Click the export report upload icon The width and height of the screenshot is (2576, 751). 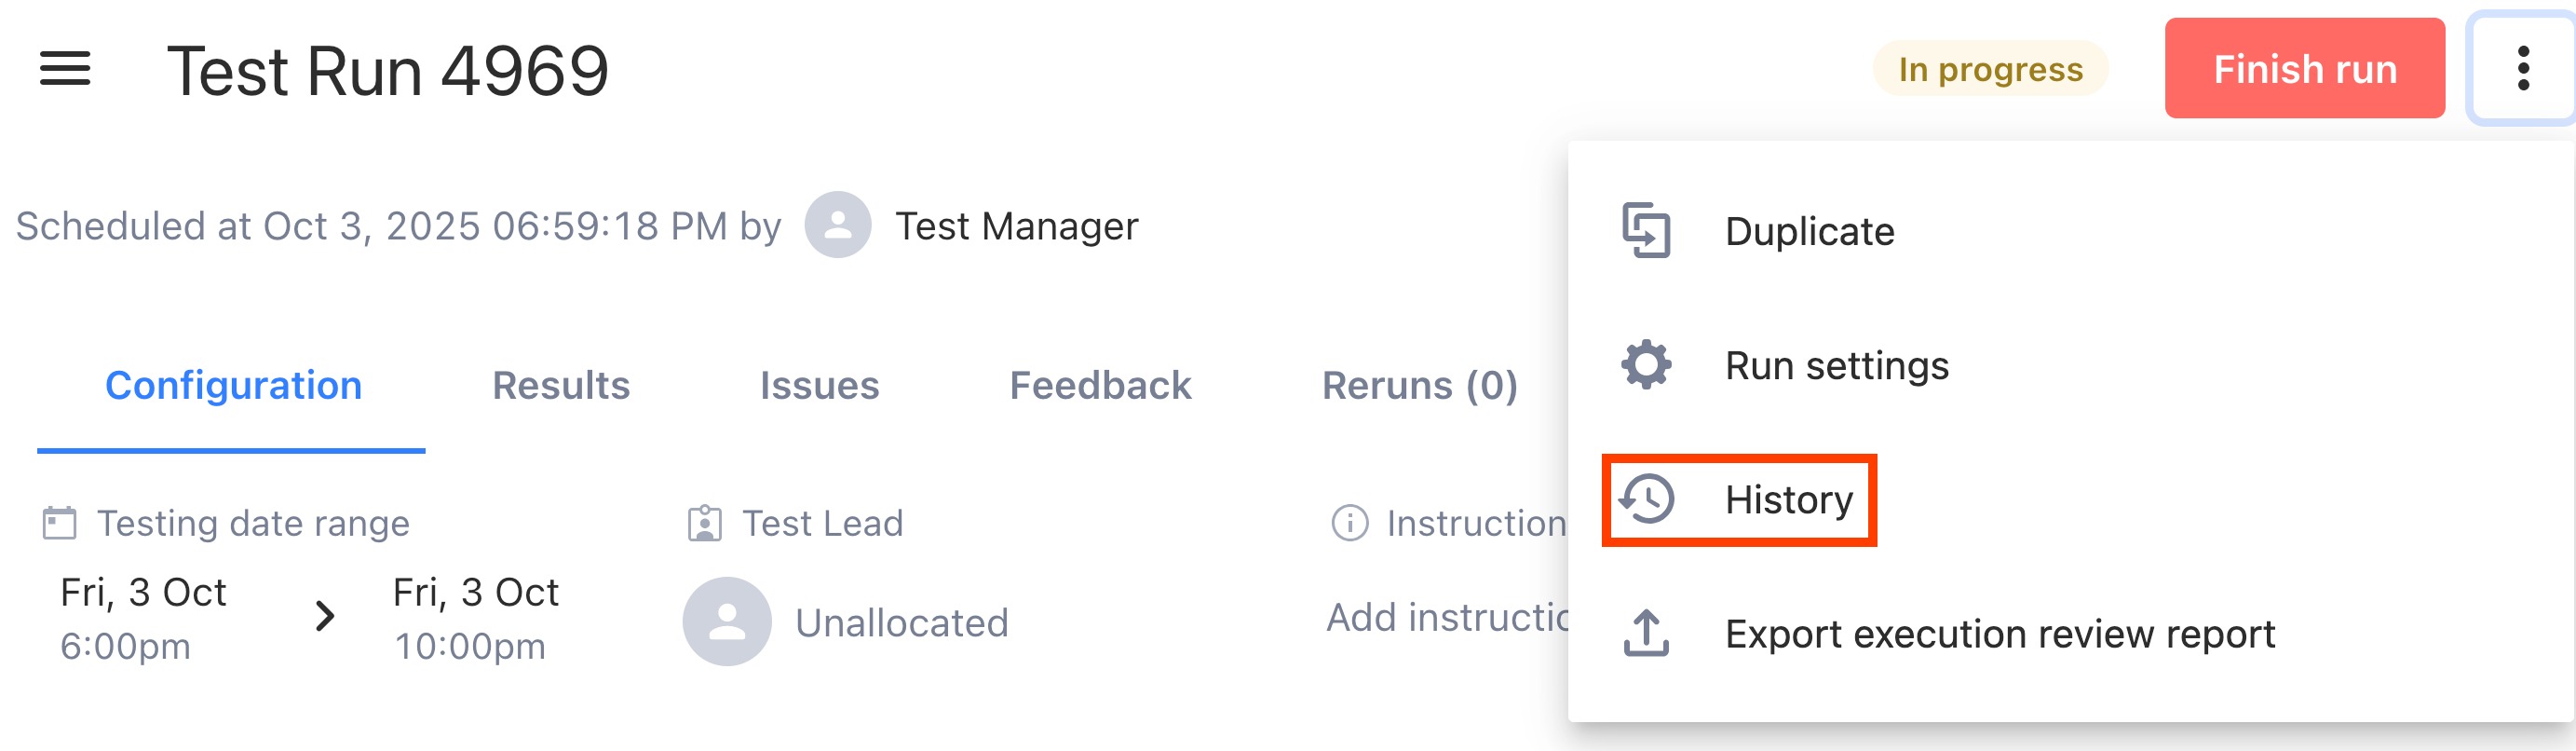click(x=1646, y=634)
